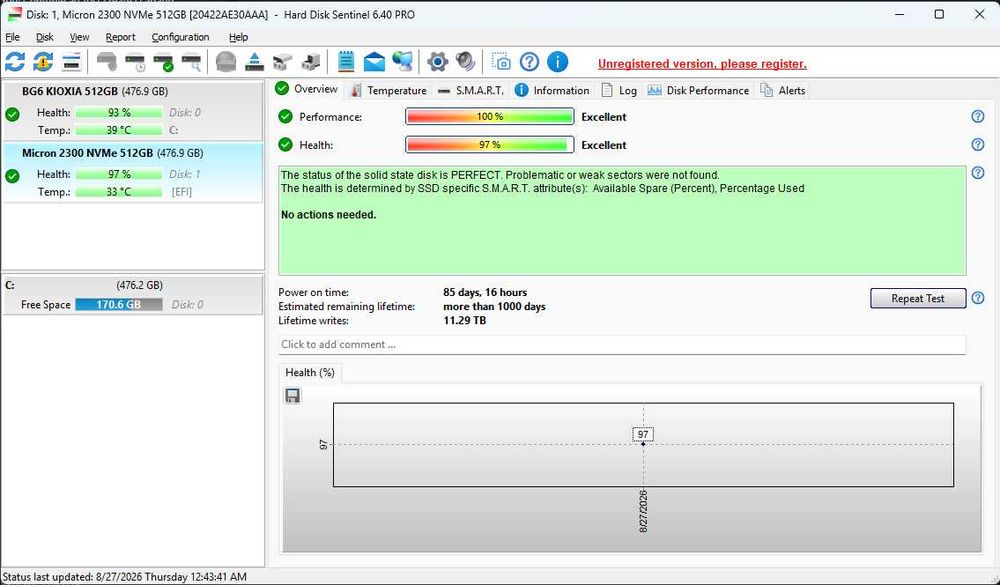Click the help icon beside Performance bar
1000x585 pixels.
(x=978, y=117)
